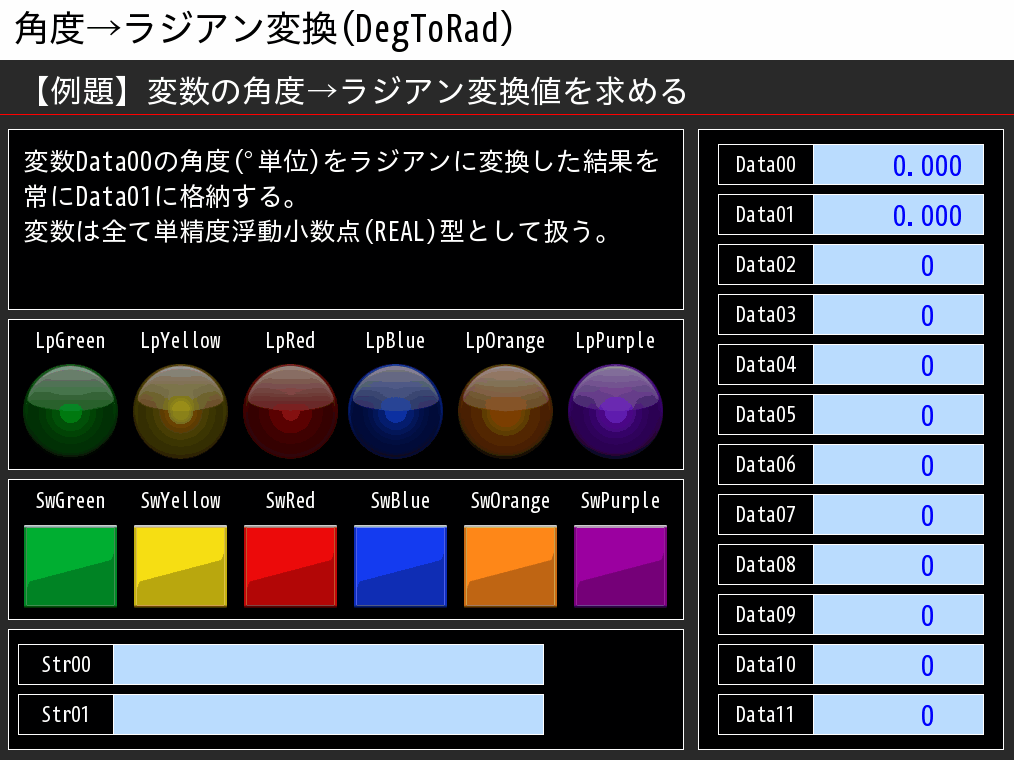
Task: Select the Data03 value field
Action: point(898,315)
